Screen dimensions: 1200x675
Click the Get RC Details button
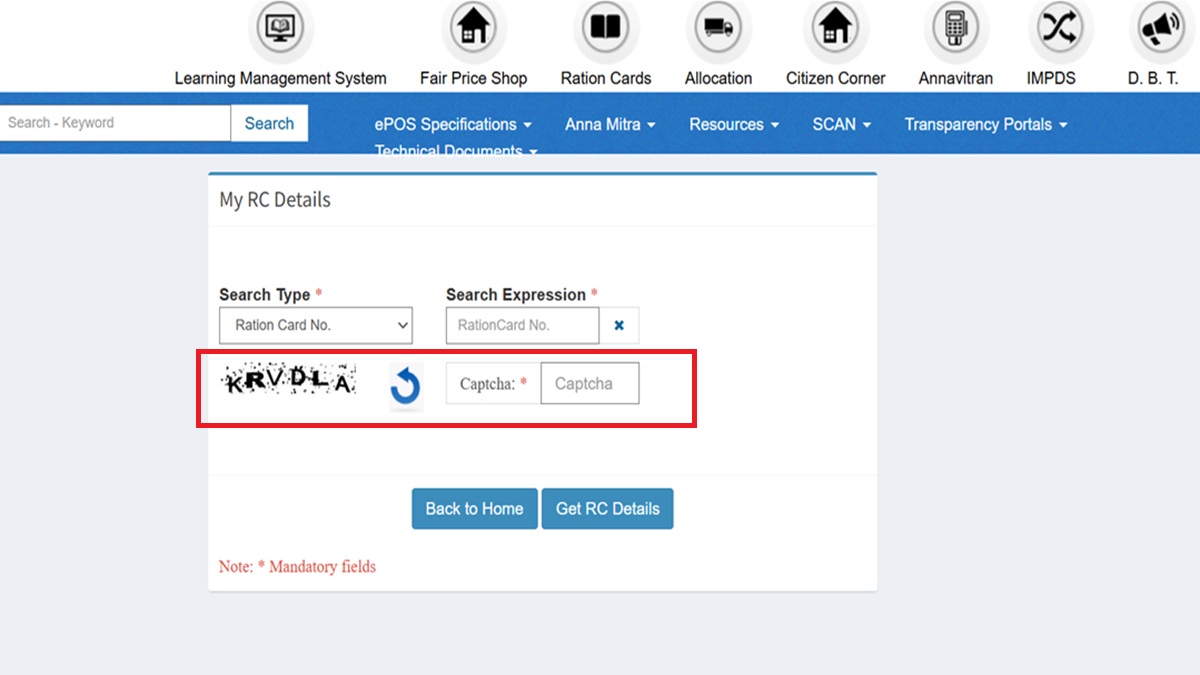point(607,509)
